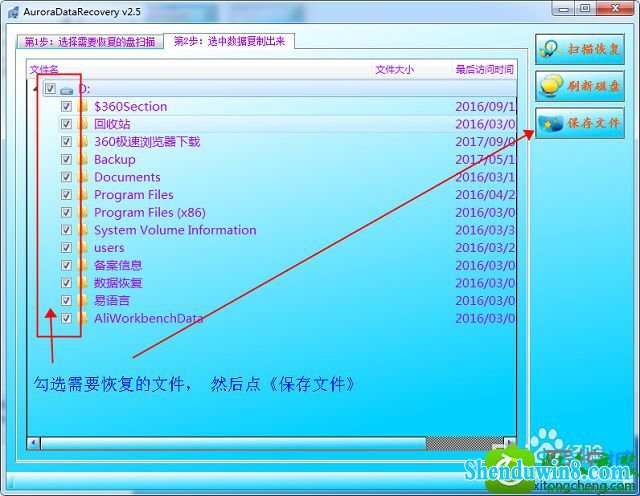
Task: Click the folder star icon on 保存文件
Action: click(x=551, y=123)
